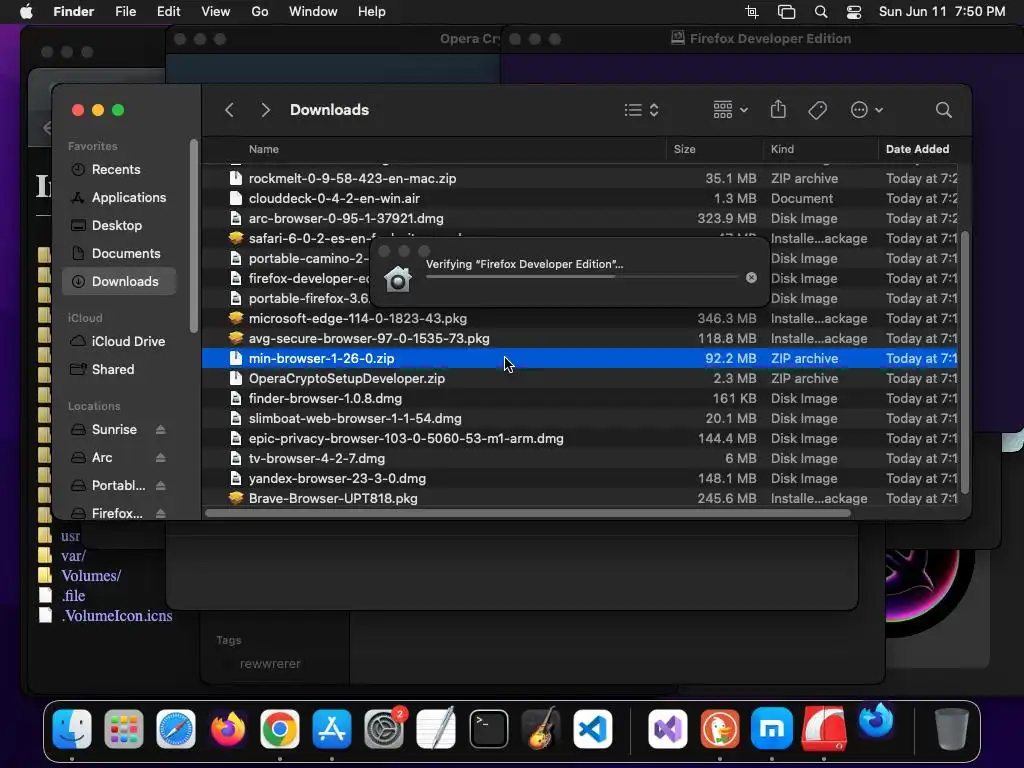Viewport: 1024px width, 768px height.
Task: Open Launchpad from the Dock
Action: pos(123,729)
